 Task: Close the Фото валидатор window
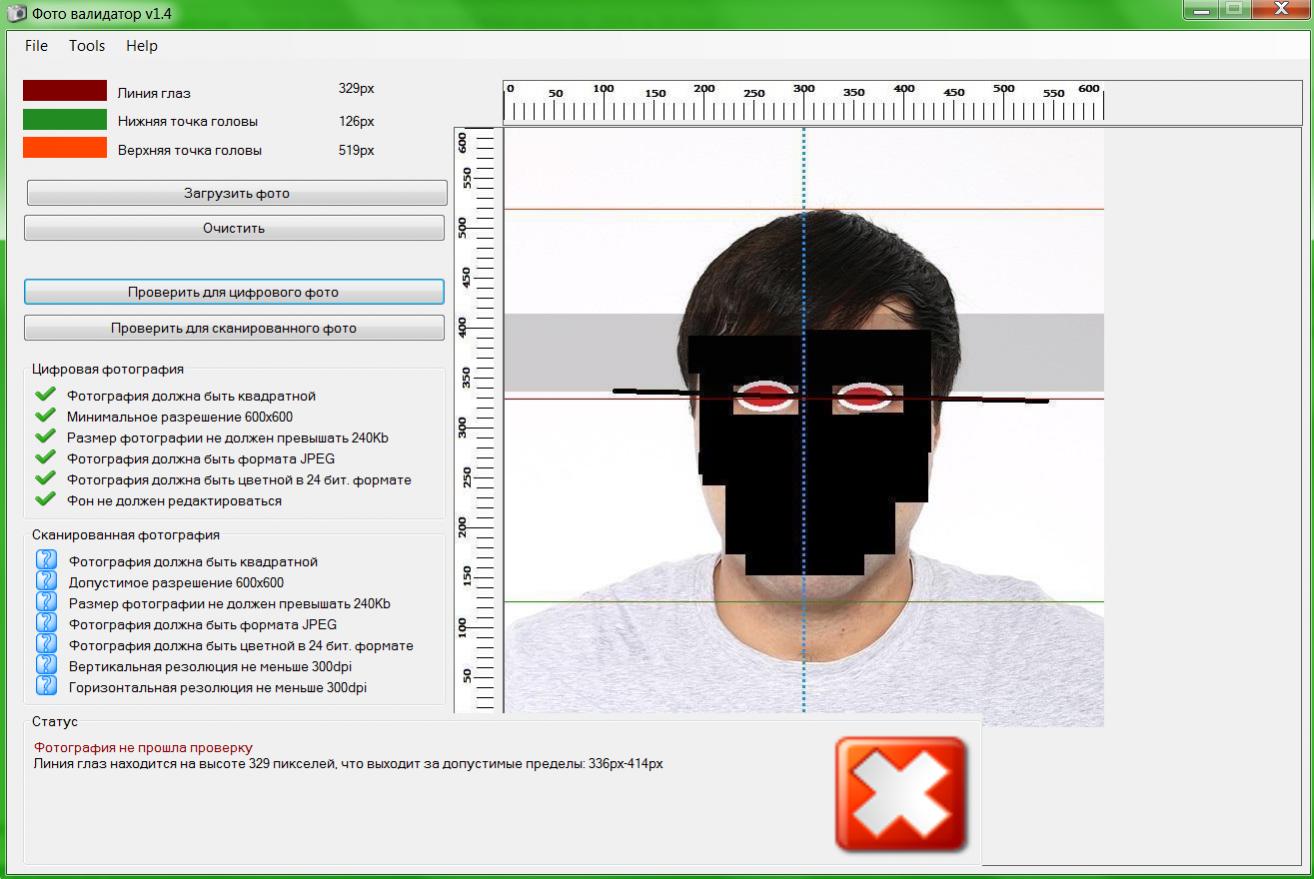[x=1279, y=10]
